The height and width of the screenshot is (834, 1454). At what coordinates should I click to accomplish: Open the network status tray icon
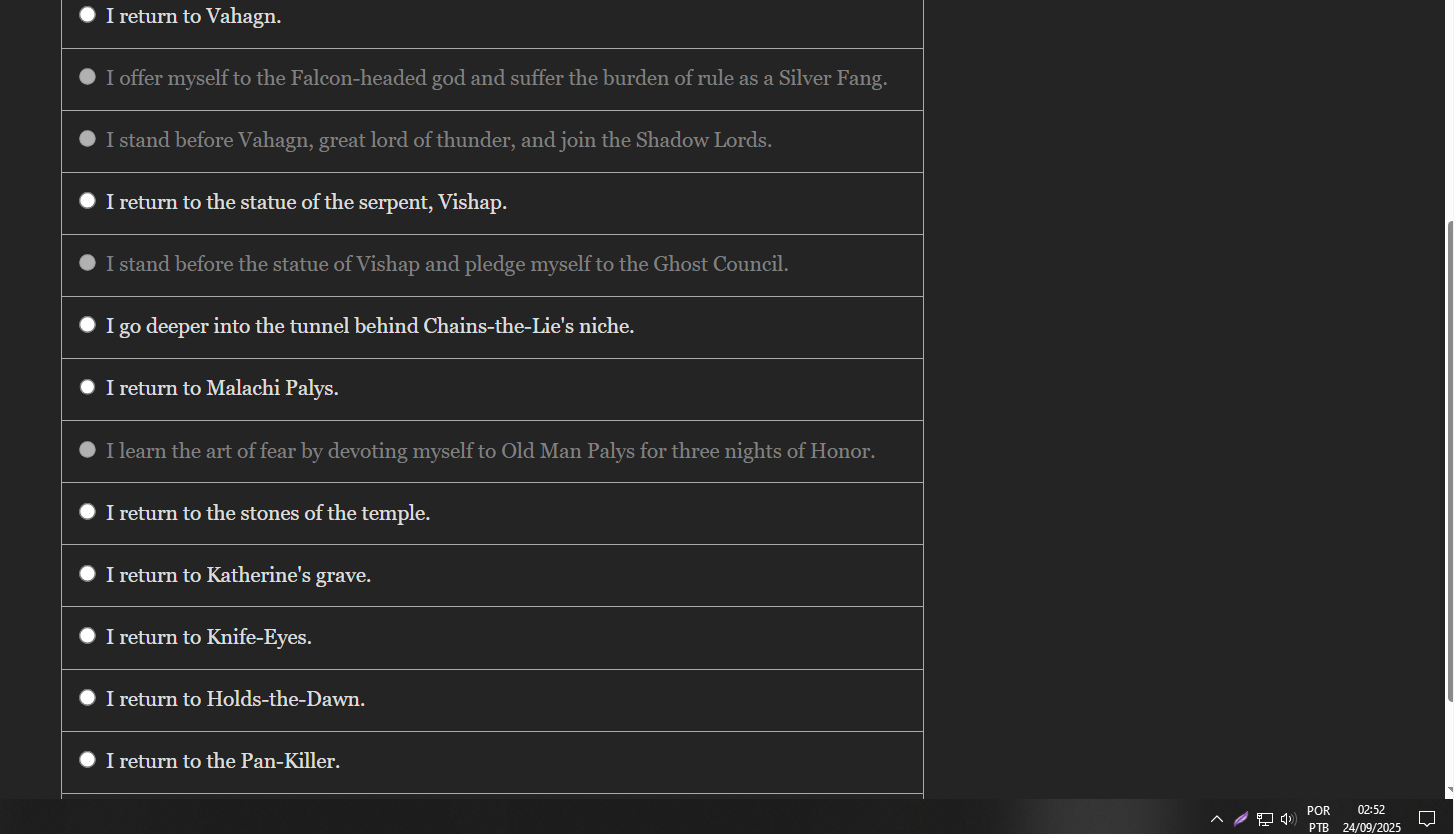1265,819
